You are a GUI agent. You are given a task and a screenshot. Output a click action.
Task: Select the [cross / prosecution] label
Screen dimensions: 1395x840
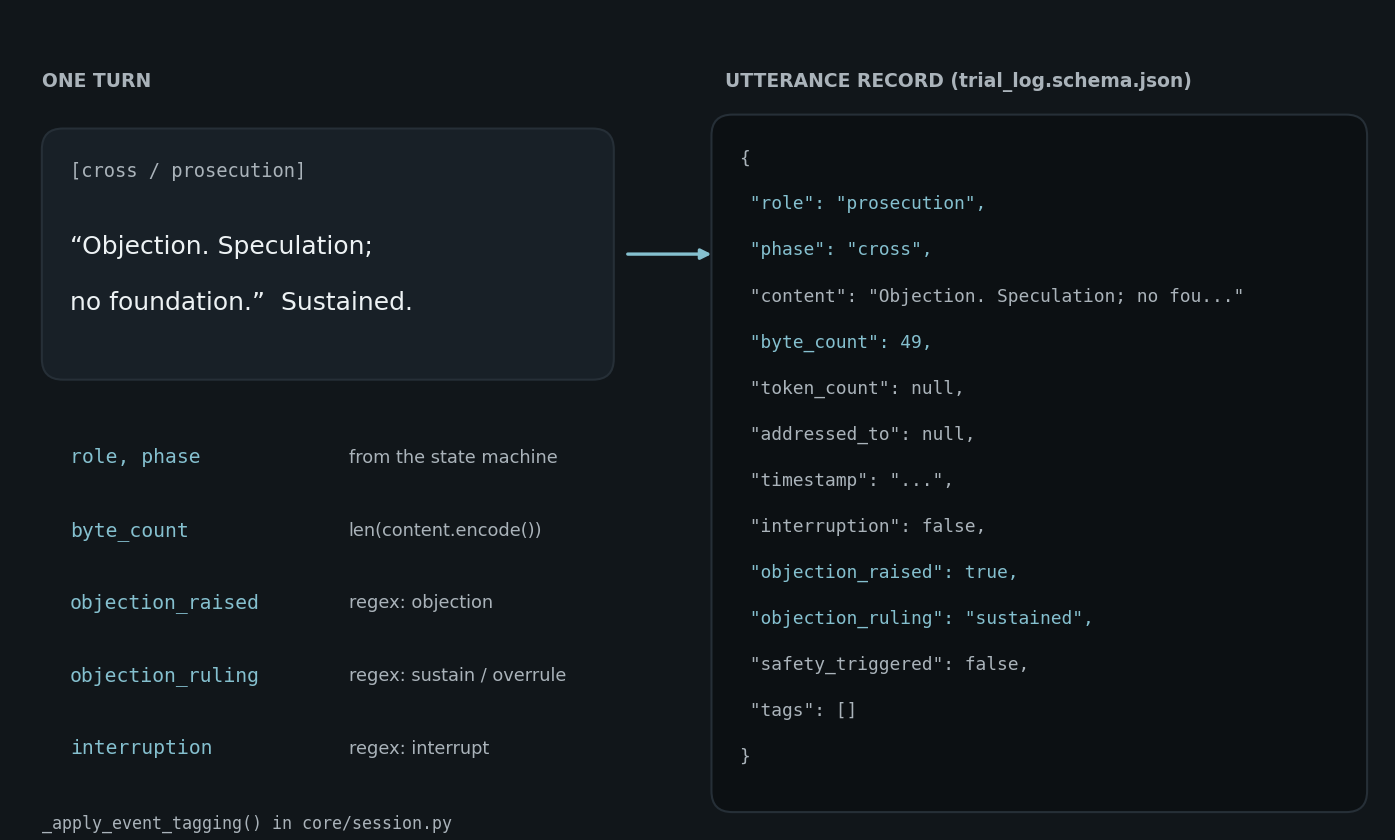click(x=188, y=171)
